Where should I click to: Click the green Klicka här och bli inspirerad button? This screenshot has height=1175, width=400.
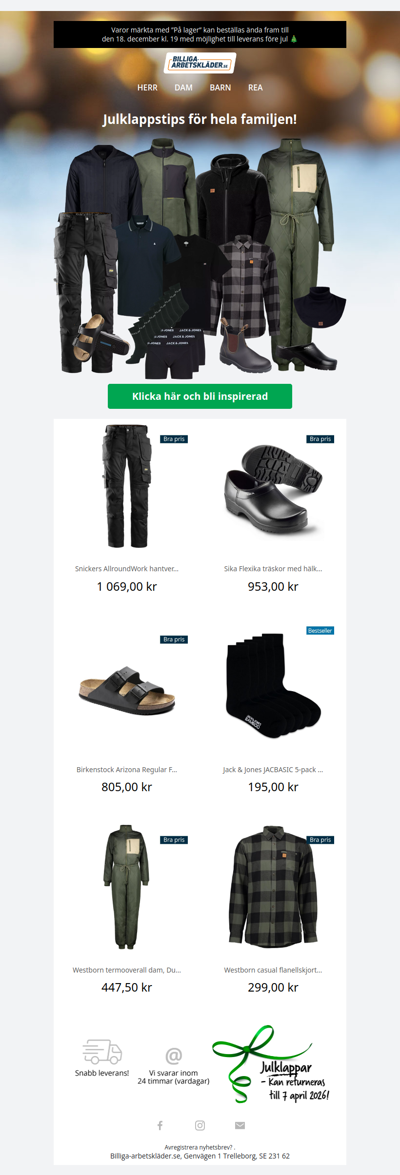200,396
